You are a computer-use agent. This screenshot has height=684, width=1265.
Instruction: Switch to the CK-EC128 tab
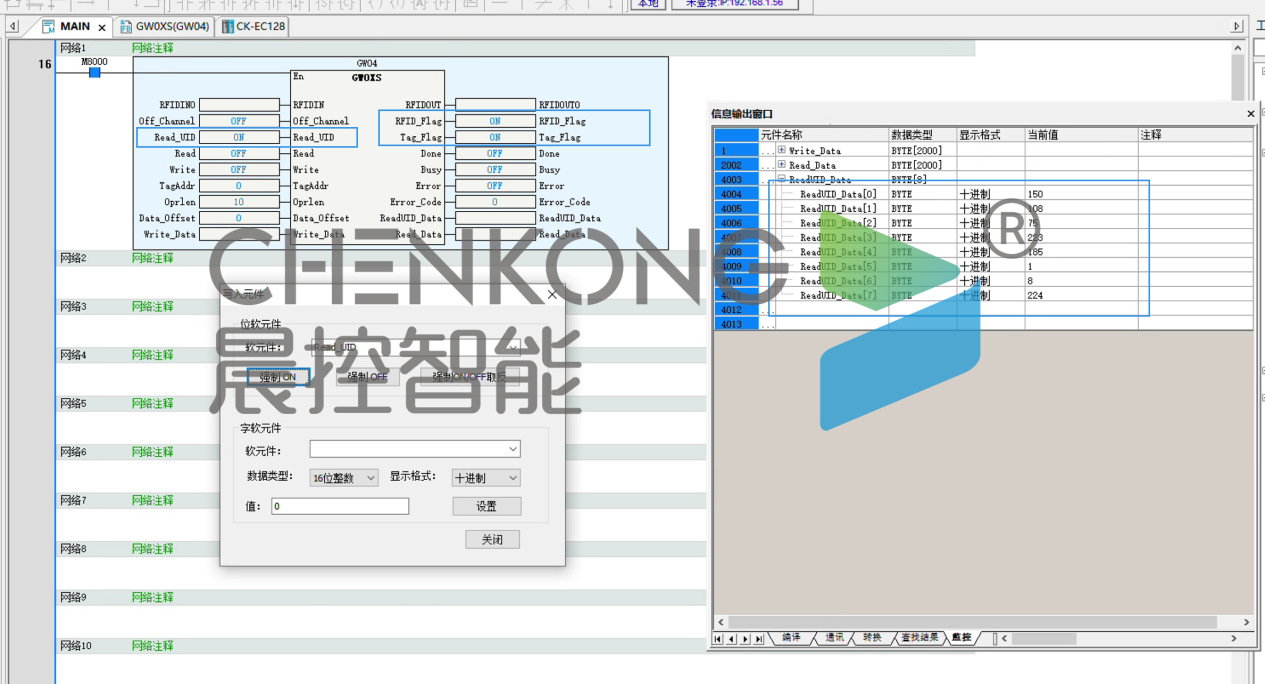pos(253,27)
